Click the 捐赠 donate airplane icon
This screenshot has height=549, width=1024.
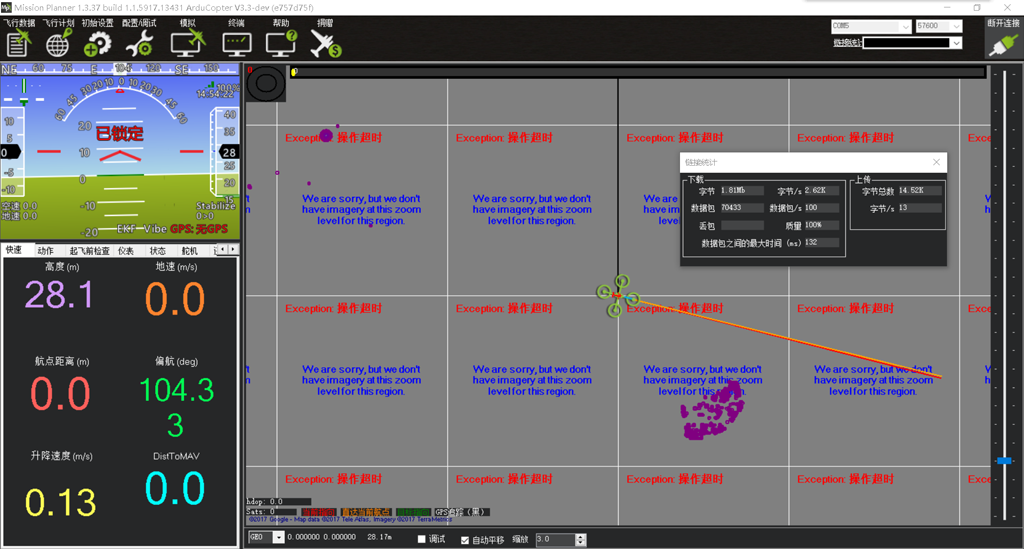point(326,42)
